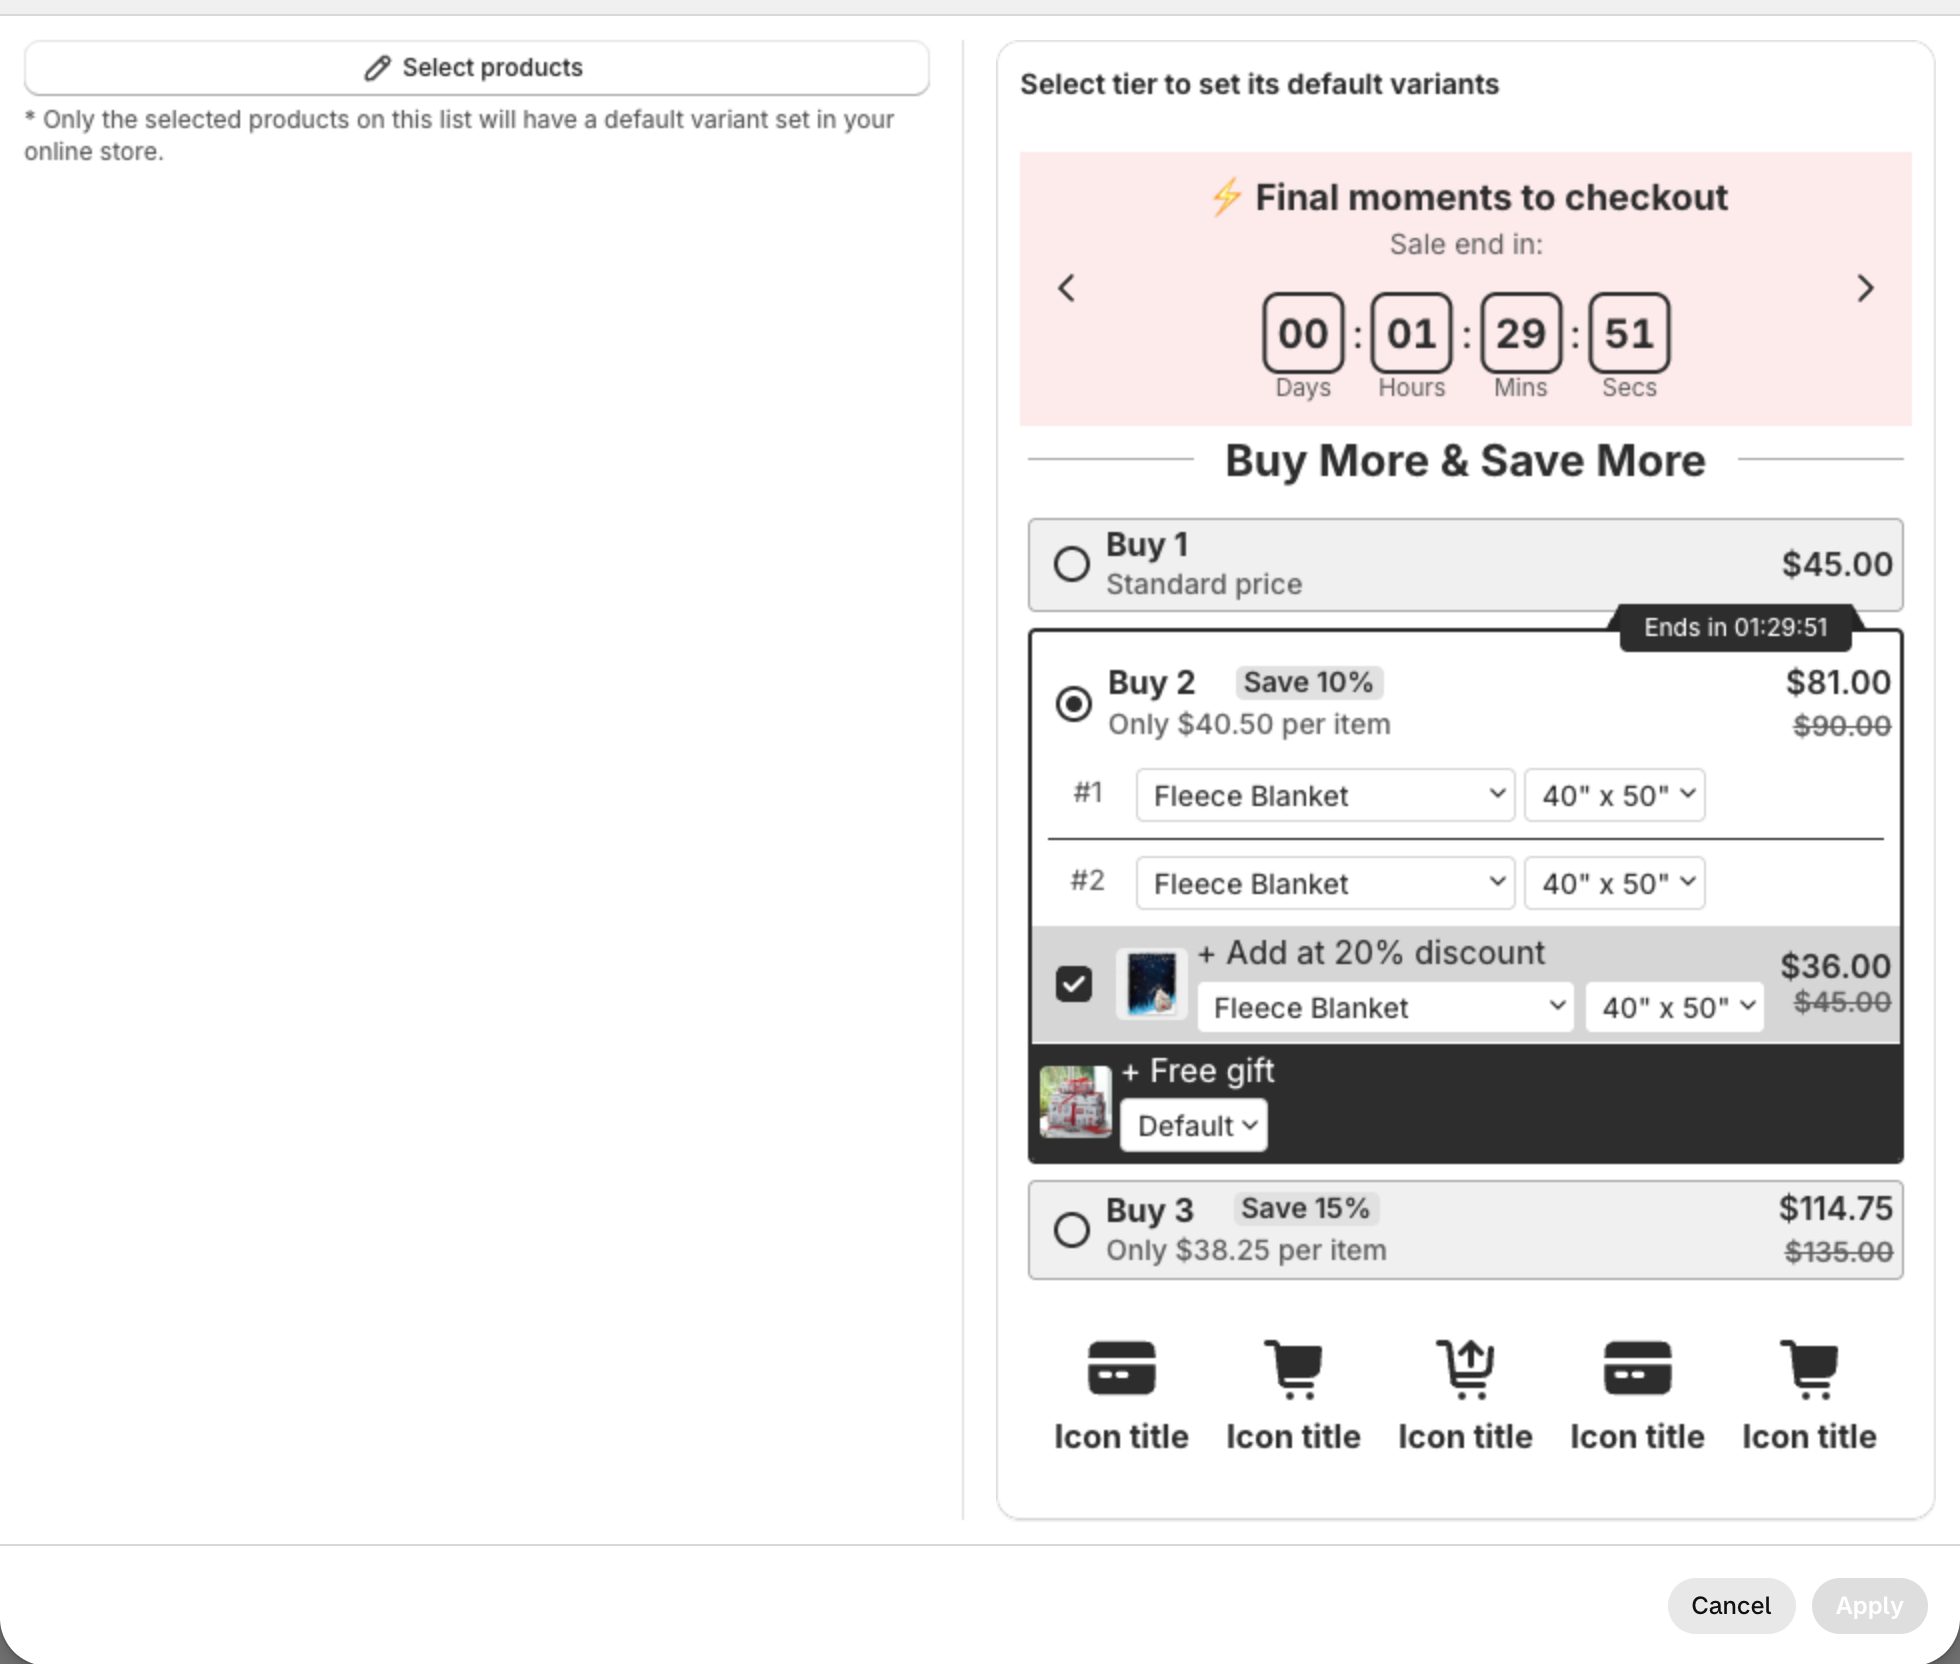Screen dimensions: 1960x1664
Task: Click the $81.00 price in Buy 2
Action: pyautogui.click(x=1838, y=682)
